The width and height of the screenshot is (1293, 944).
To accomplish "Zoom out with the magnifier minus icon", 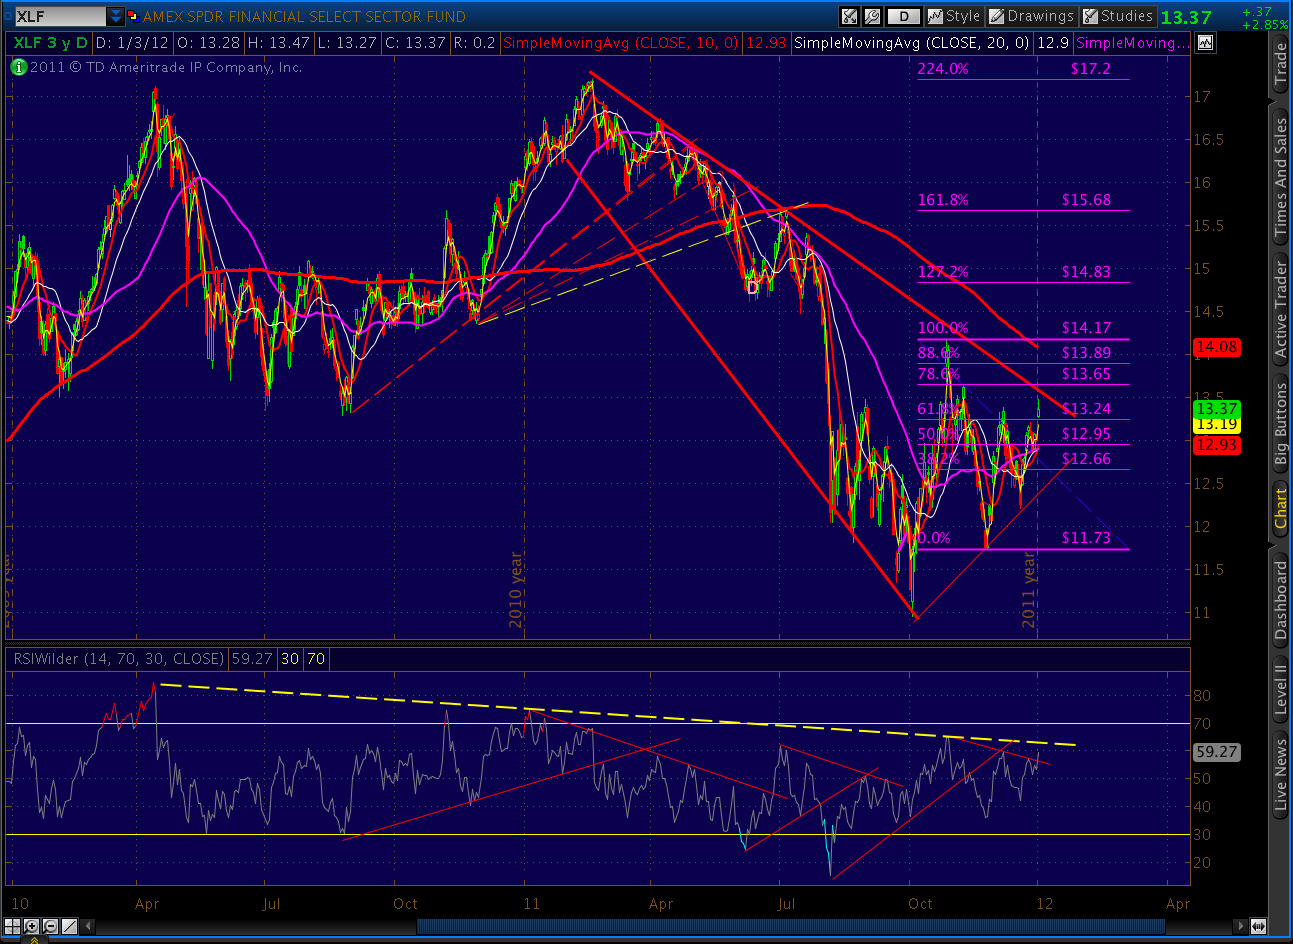I will pos(50,926).
